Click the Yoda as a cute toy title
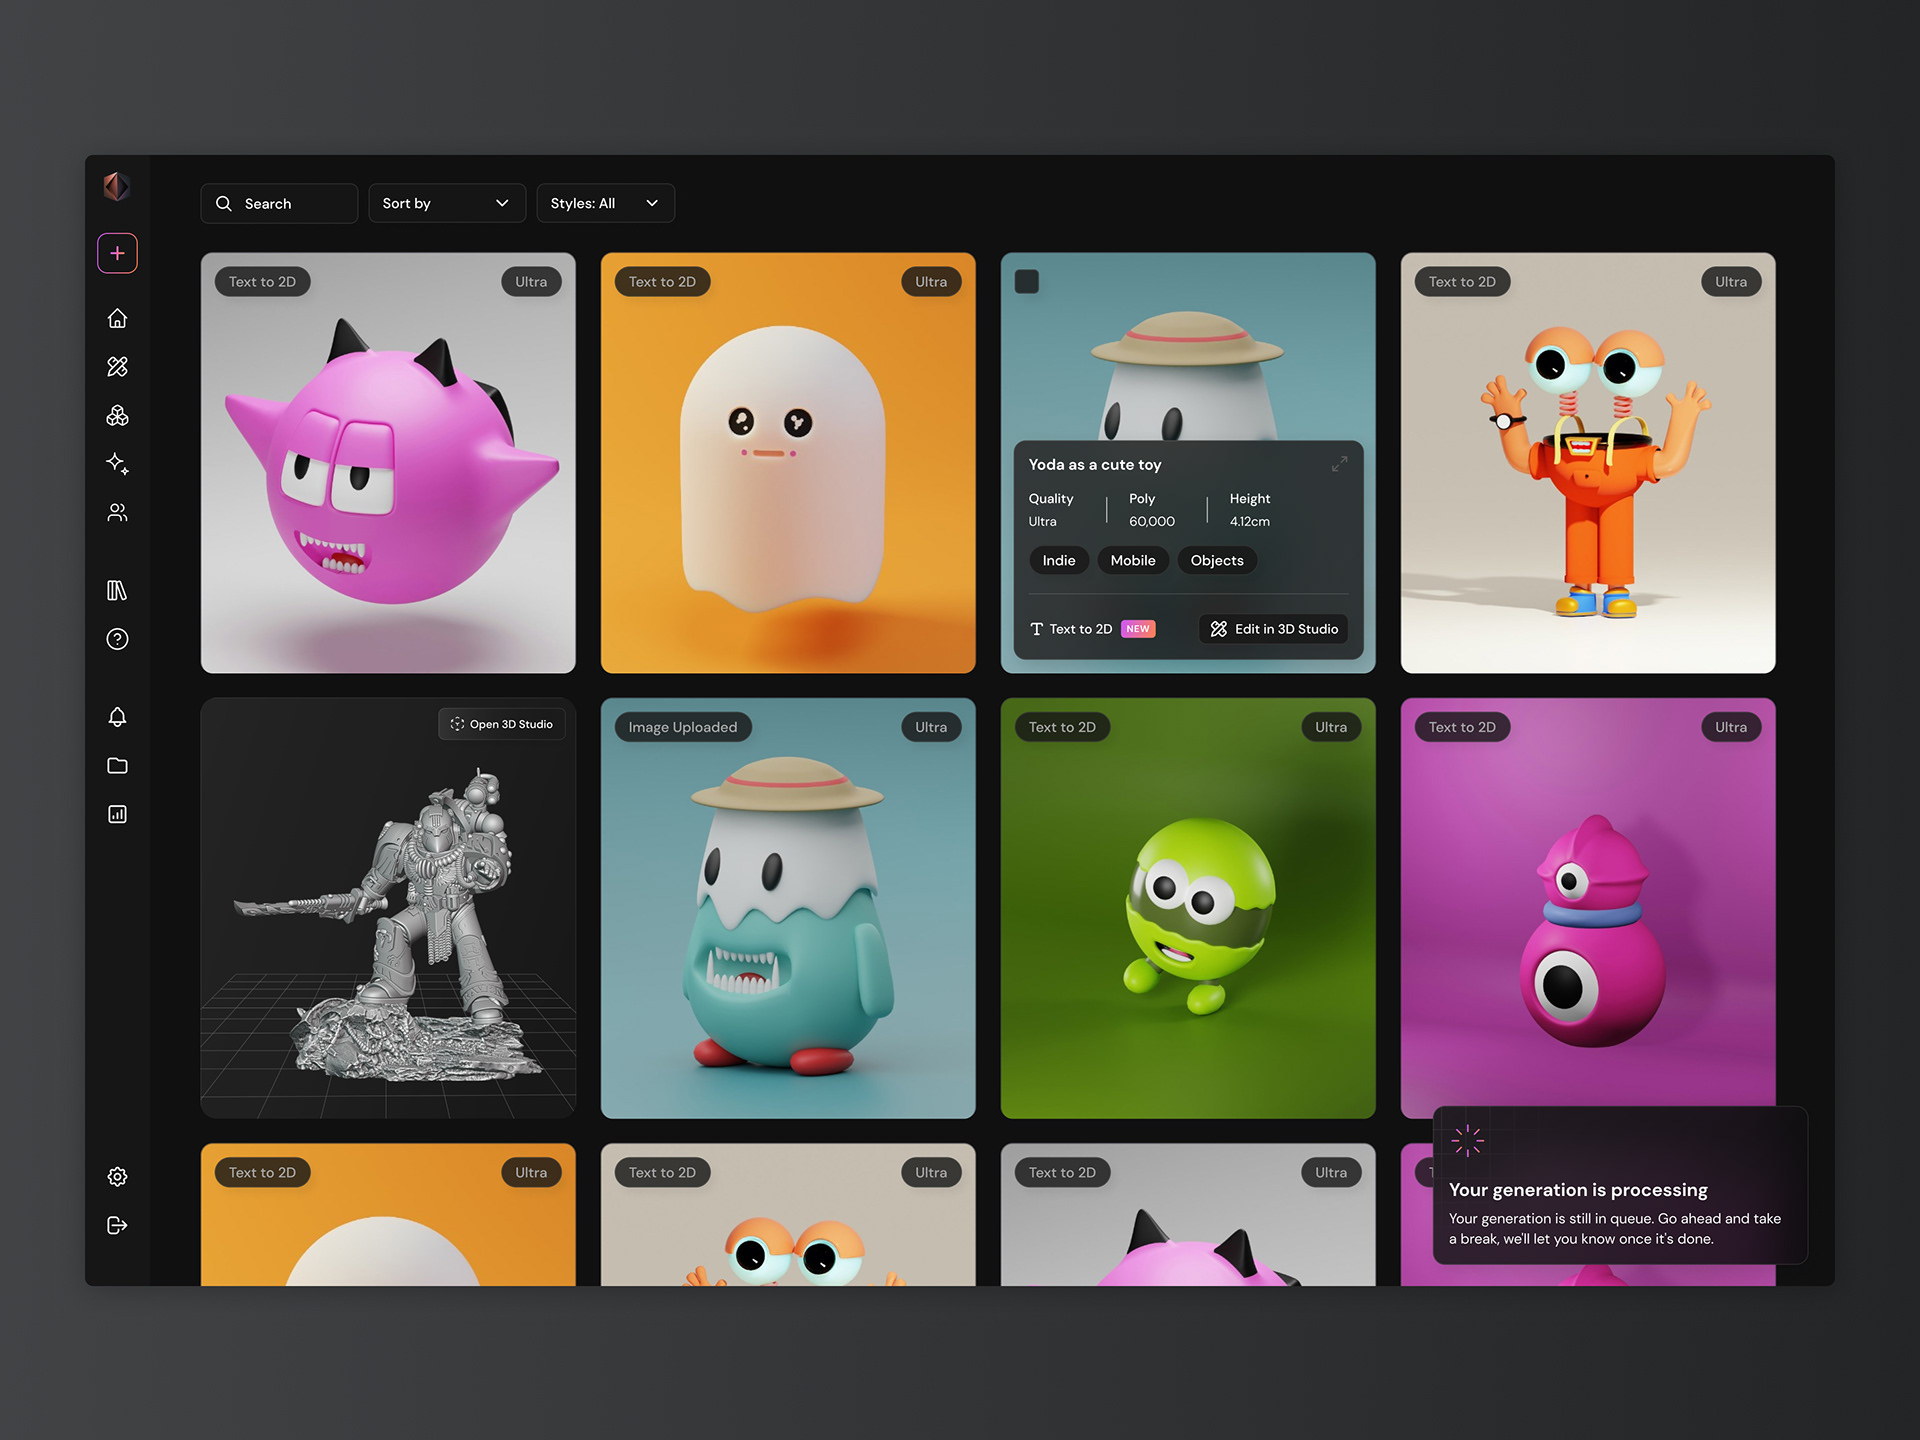Screen dimensions: 1920x1440 click(1095, 465)
